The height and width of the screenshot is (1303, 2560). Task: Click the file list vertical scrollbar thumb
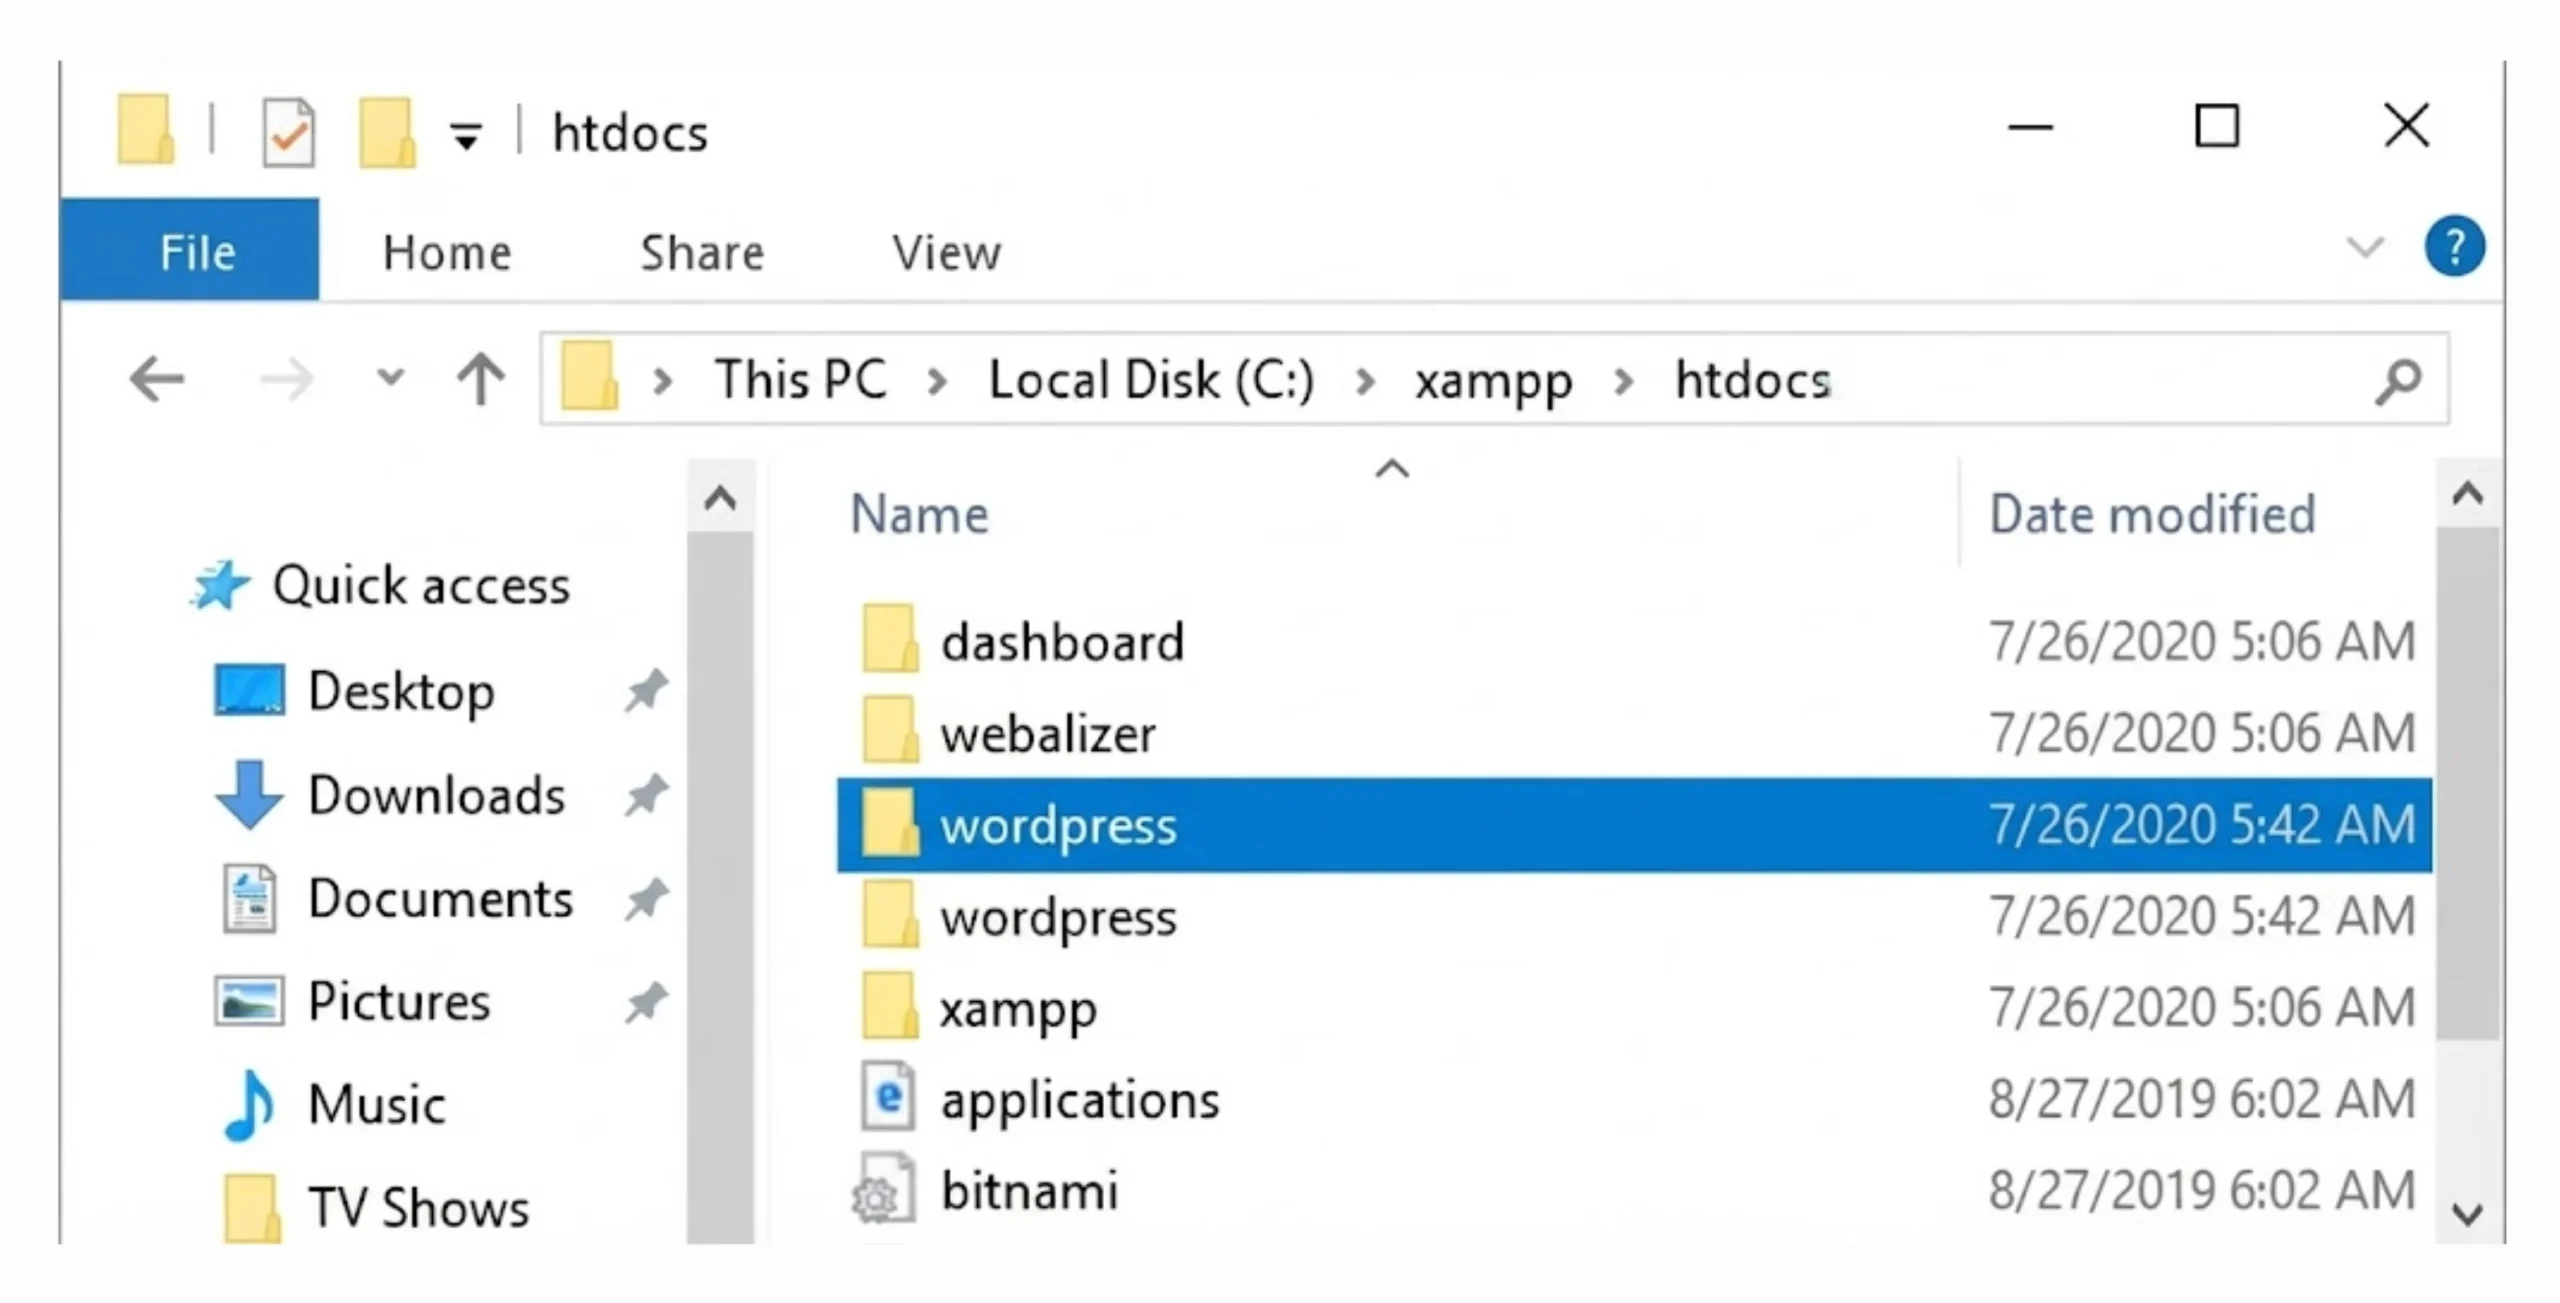point(2467,785)
